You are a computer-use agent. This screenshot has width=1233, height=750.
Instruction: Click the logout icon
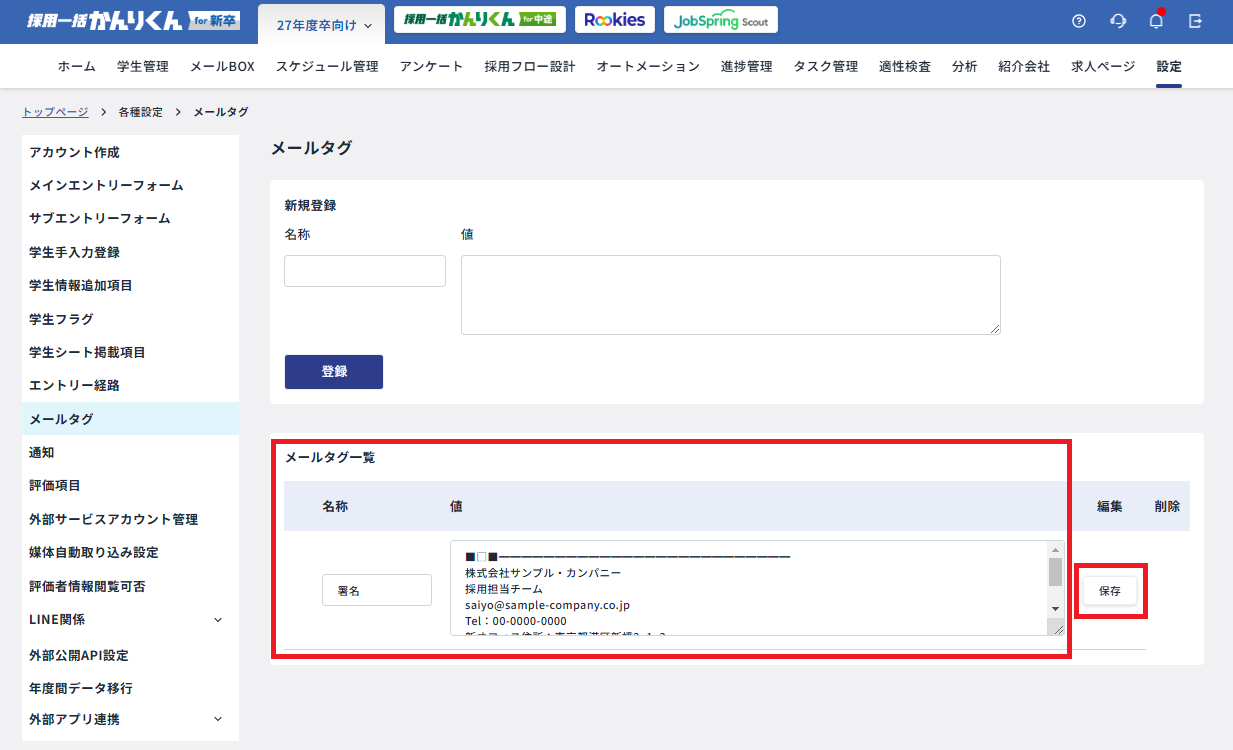1194,19
